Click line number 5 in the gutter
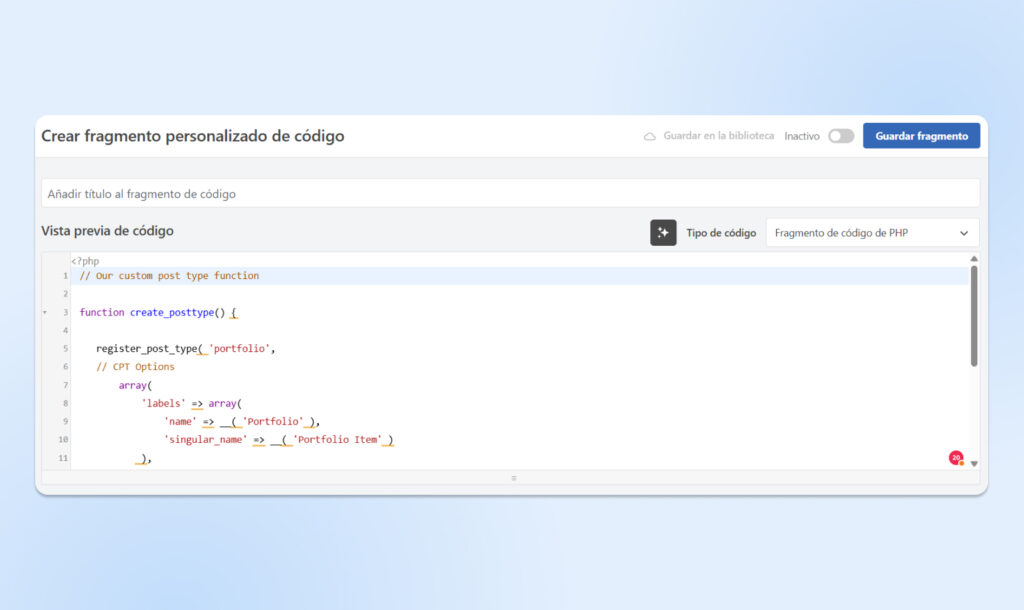 (x=64, y=349)
